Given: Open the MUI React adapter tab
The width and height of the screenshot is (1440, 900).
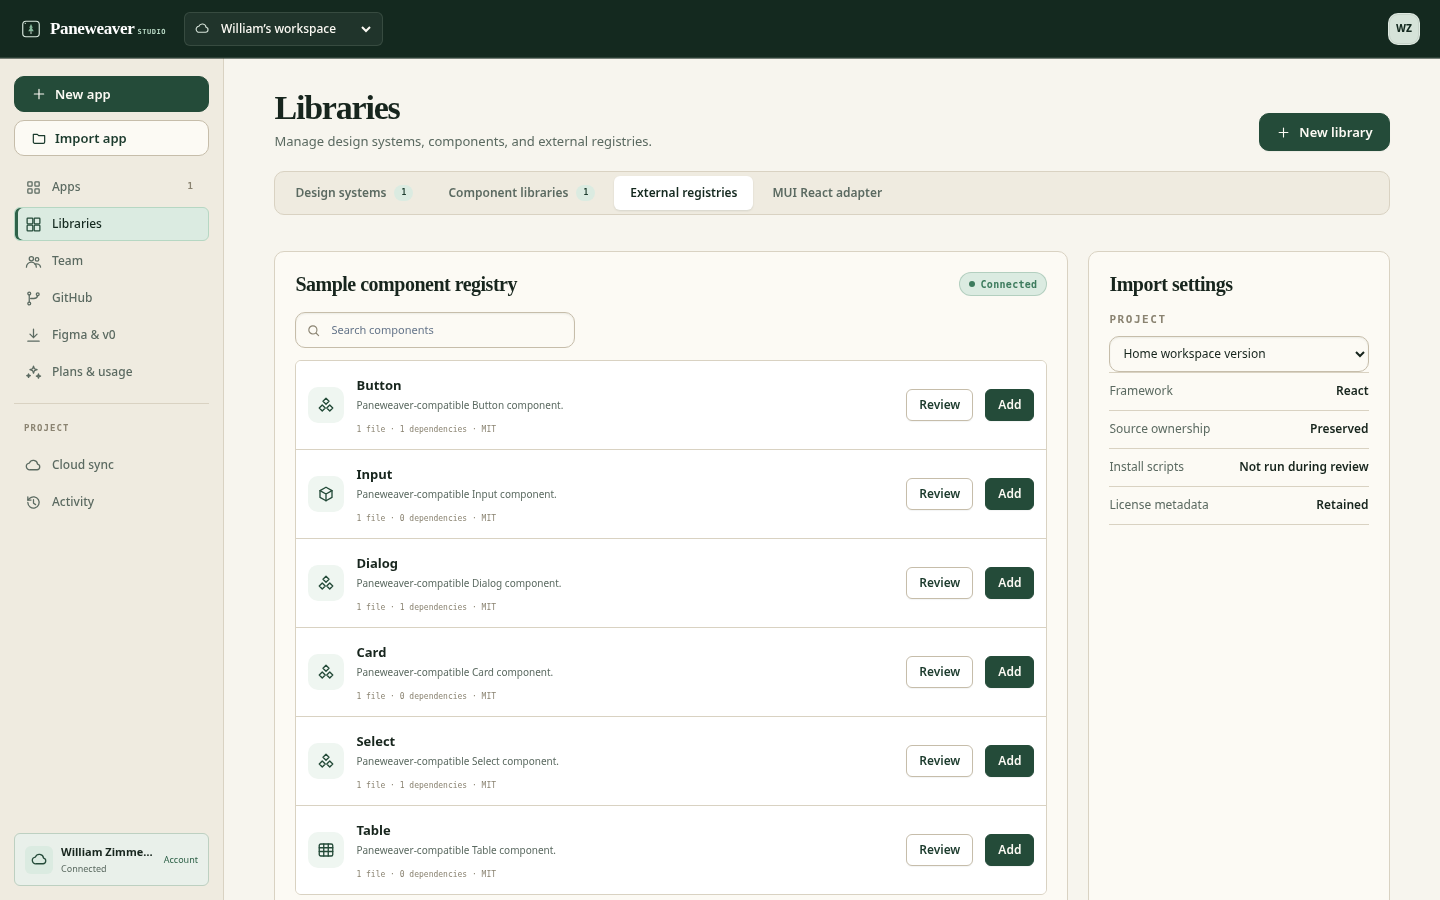Looking at the screenshot, I should click(827, 193).
